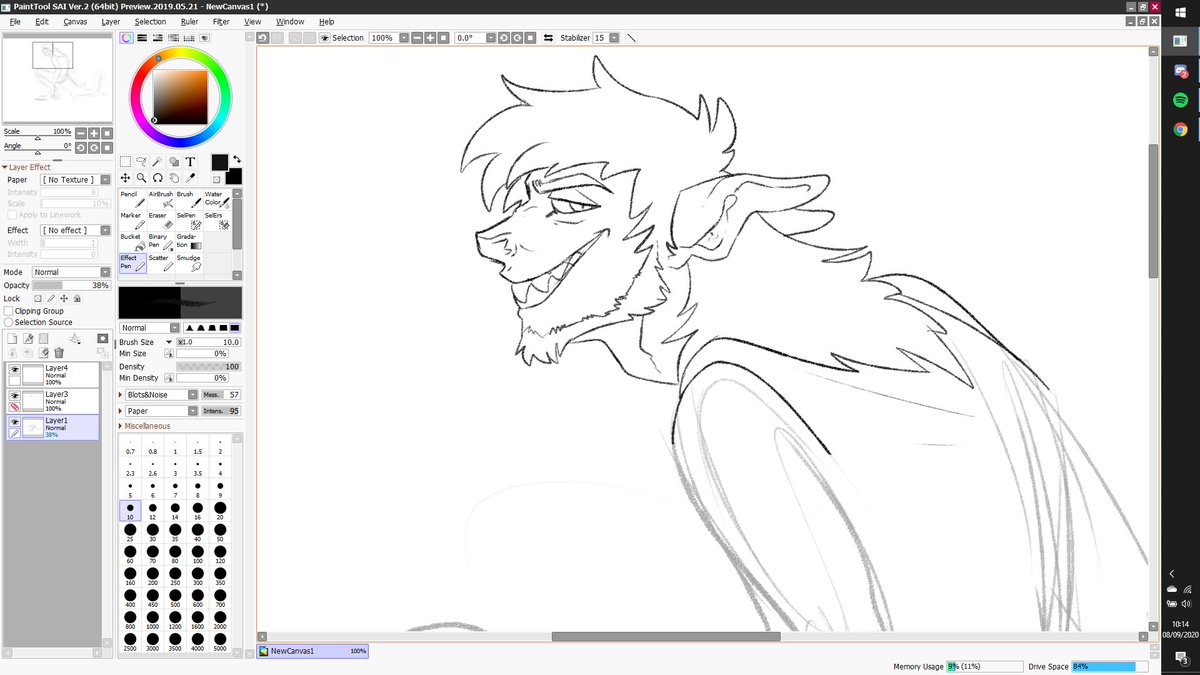Select brush size preset 35
This screenshot has height=675, width=1200.
coord(175,533)
